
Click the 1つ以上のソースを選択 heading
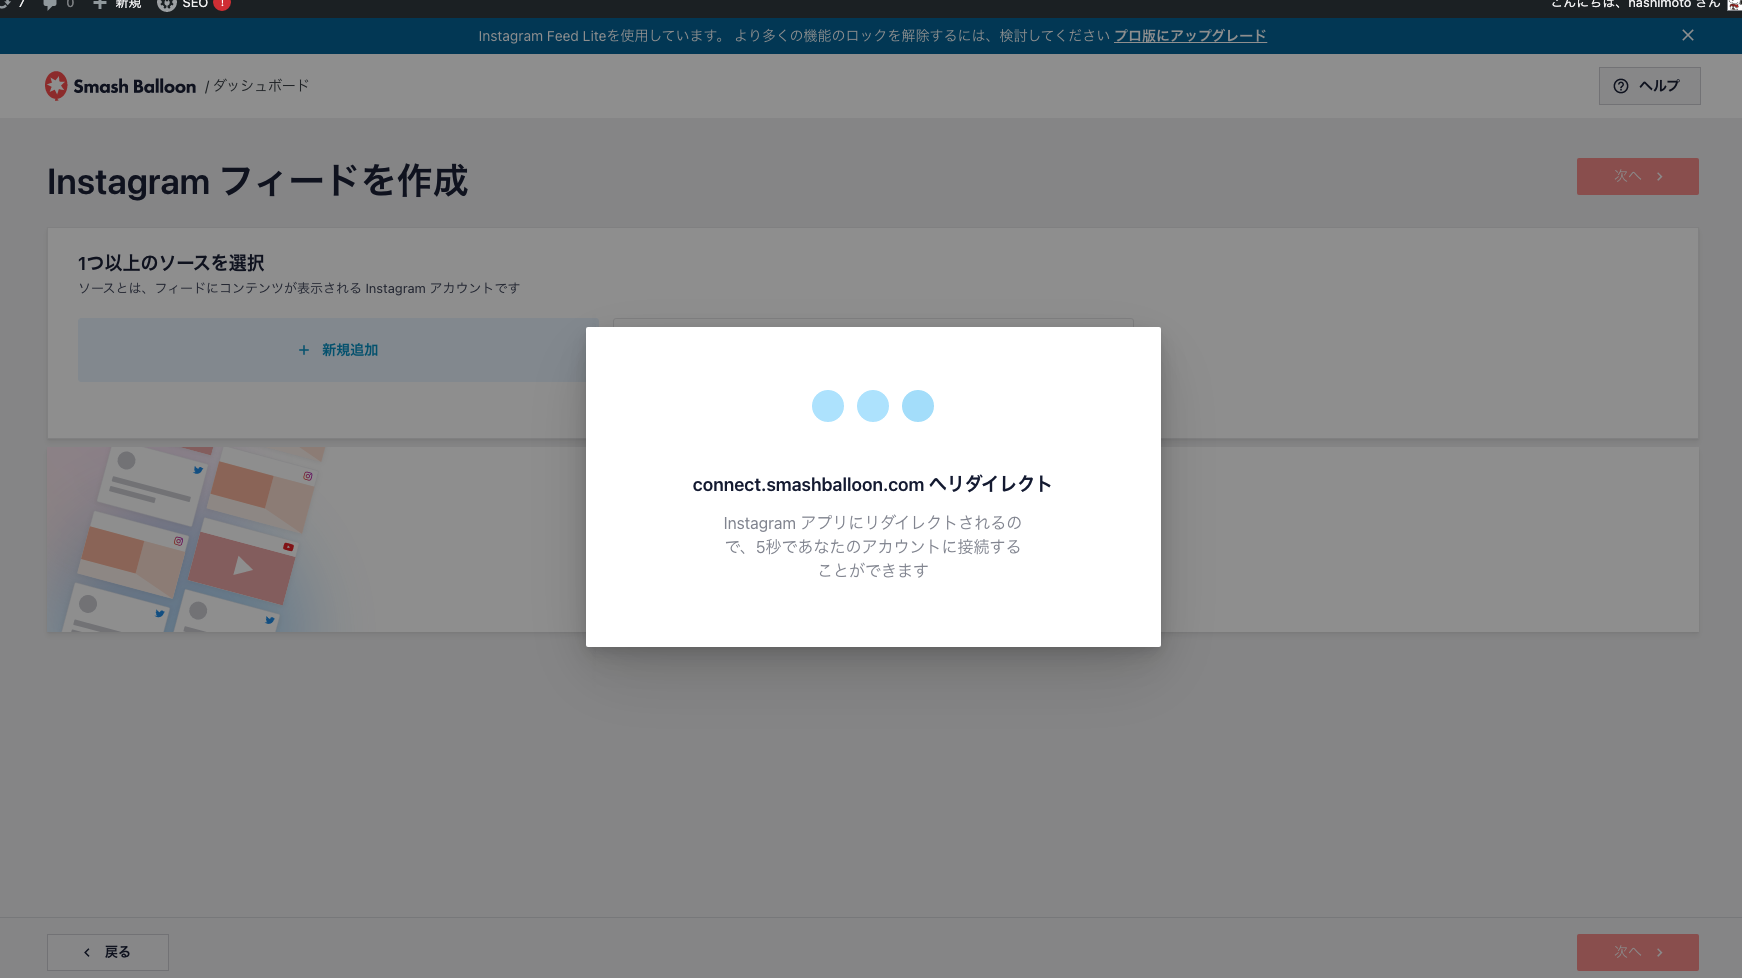coord(171,263)
